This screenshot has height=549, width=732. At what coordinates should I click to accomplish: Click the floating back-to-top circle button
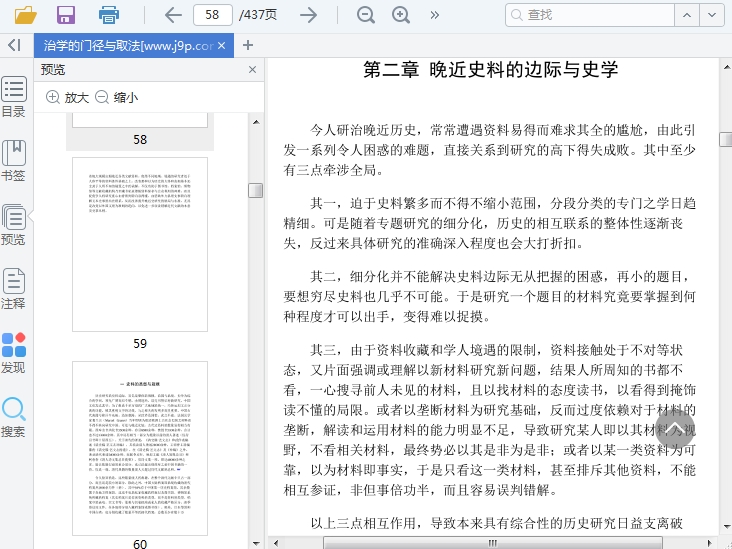point(675,428)
